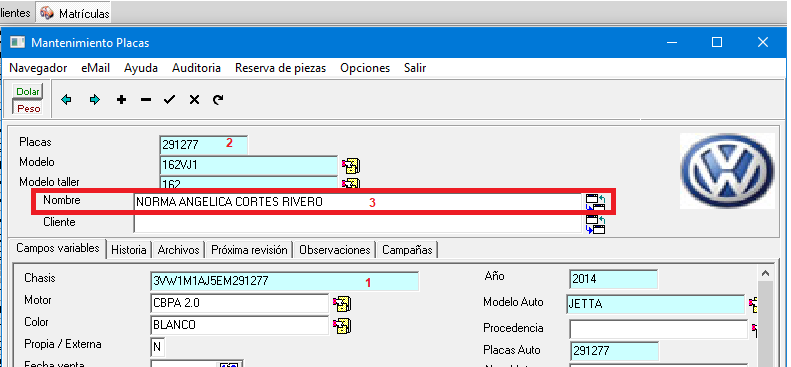
Task: Go to next record with right arrow
Action: click(x=94, y=100)
